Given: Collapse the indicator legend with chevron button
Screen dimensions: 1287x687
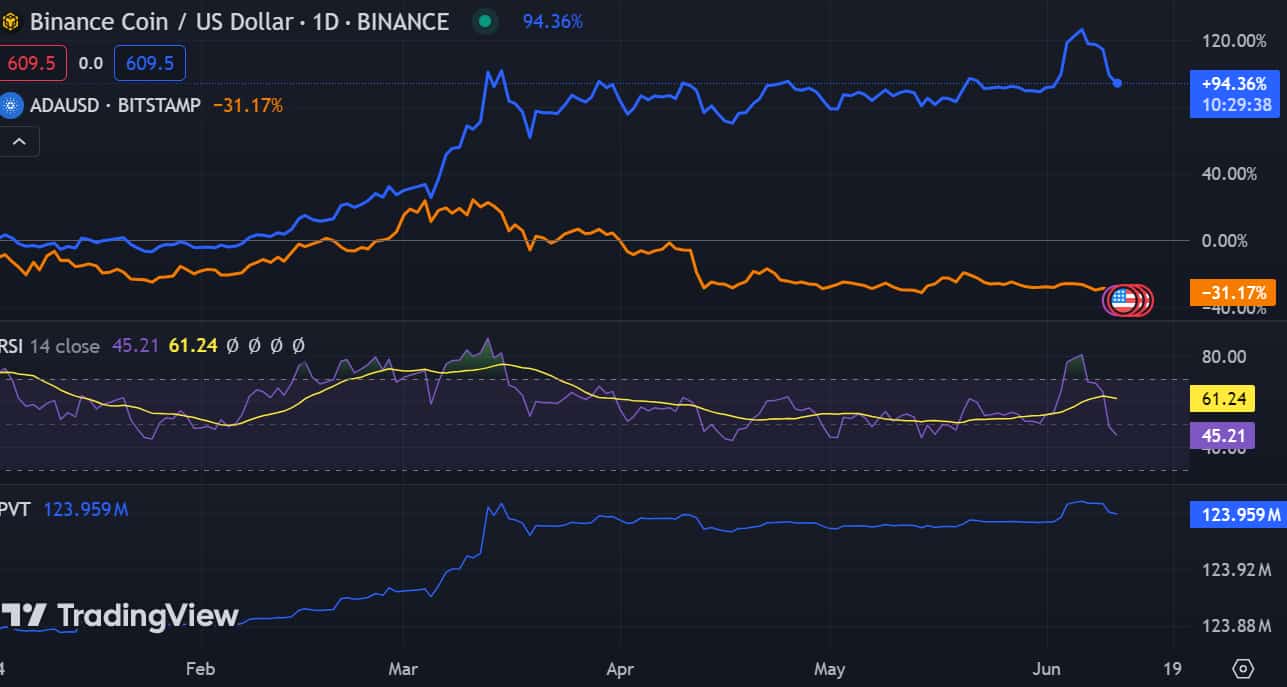Looking at the screenshot, I should click(x=20, y=142).
